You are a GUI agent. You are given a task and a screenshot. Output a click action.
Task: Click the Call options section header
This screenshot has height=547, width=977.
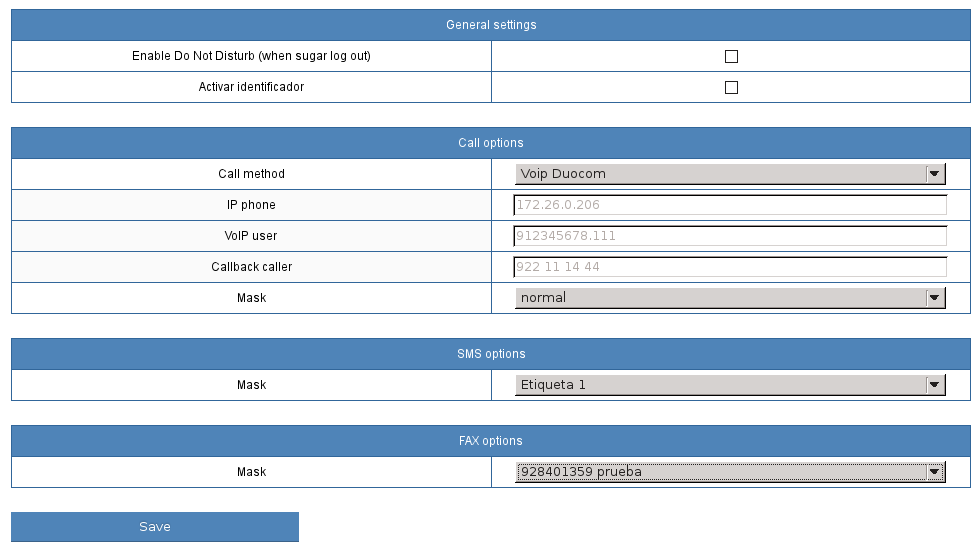490,143
